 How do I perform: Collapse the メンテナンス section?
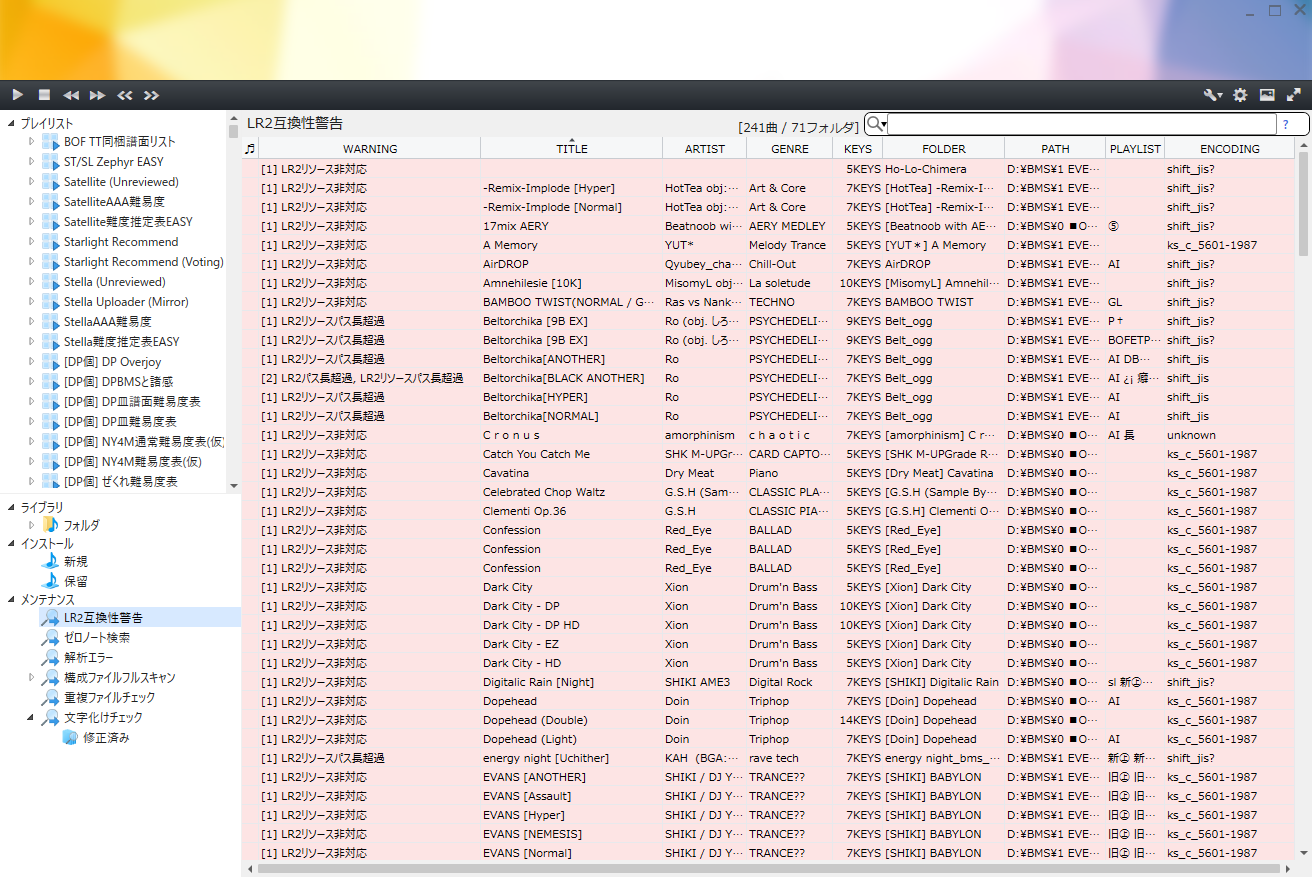click(x=12, y=599)
